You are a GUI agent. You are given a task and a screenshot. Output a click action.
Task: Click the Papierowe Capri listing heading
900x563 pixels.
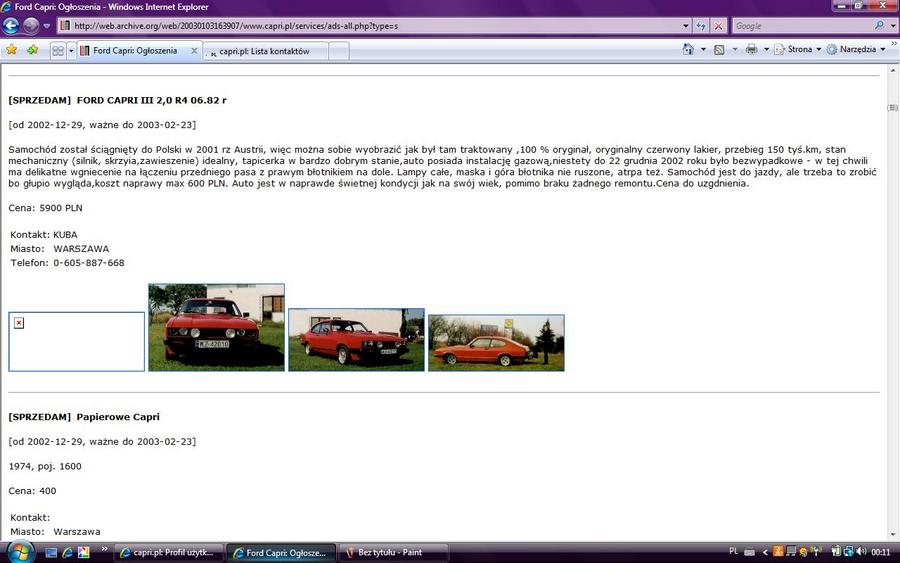118,417
